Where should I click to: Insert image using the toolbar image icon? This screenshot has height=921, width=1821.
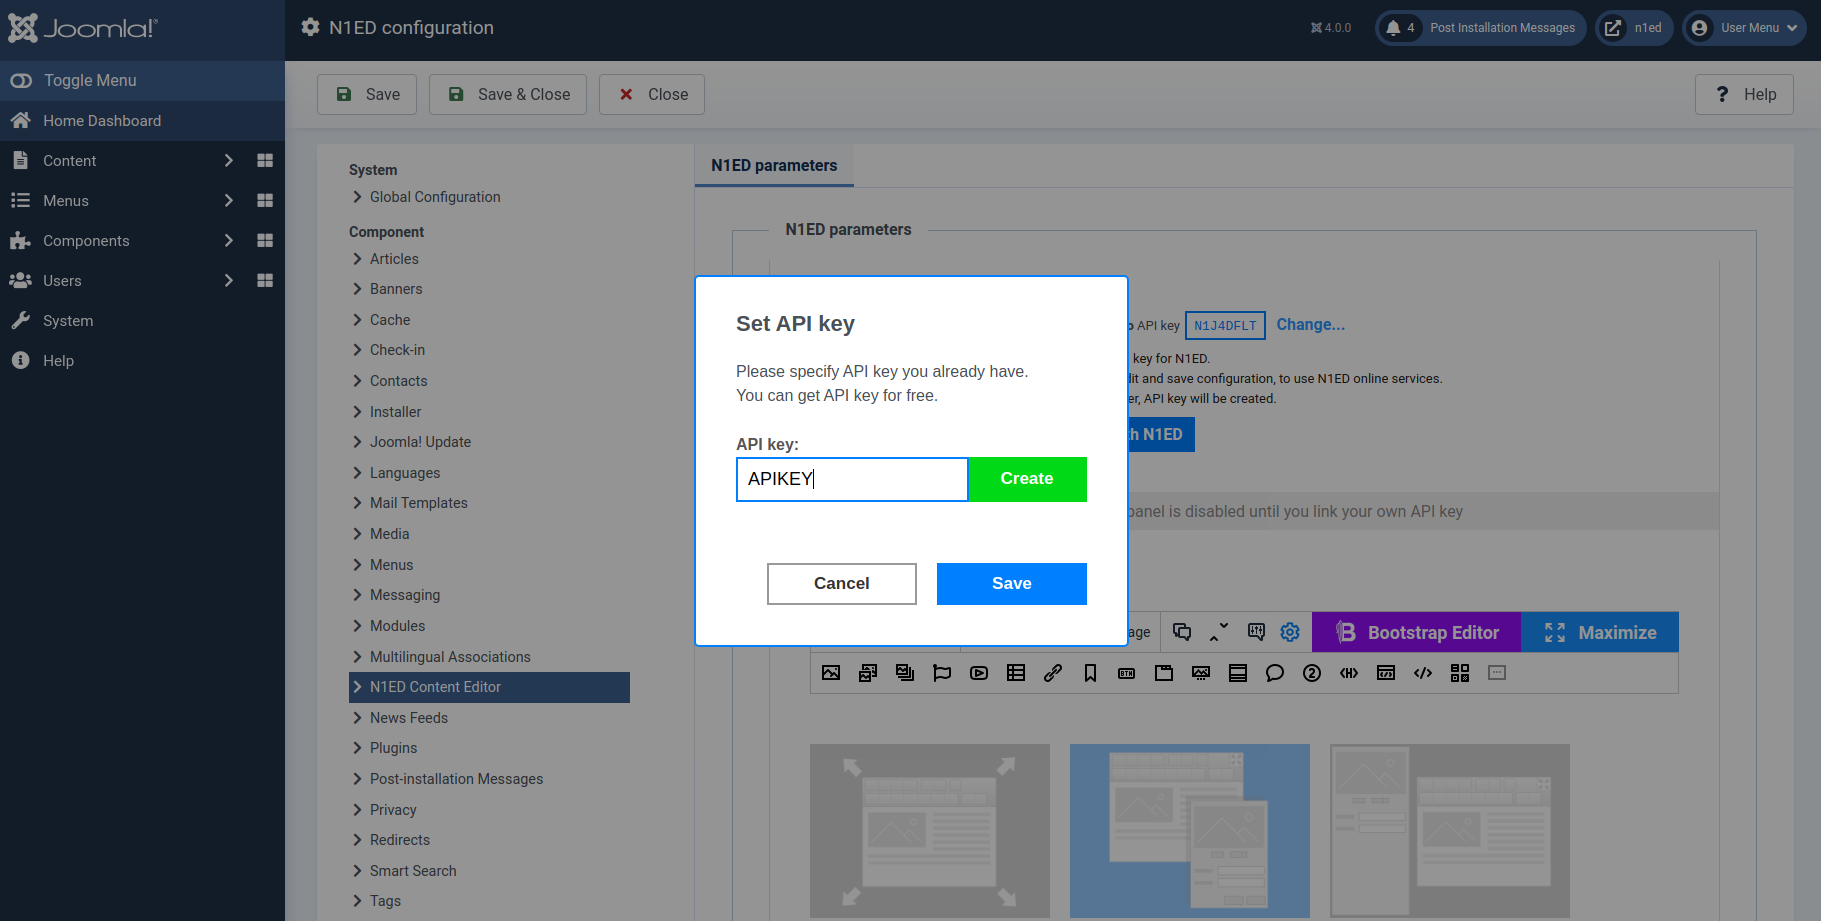pyautogui.click(x=831, y=673)
